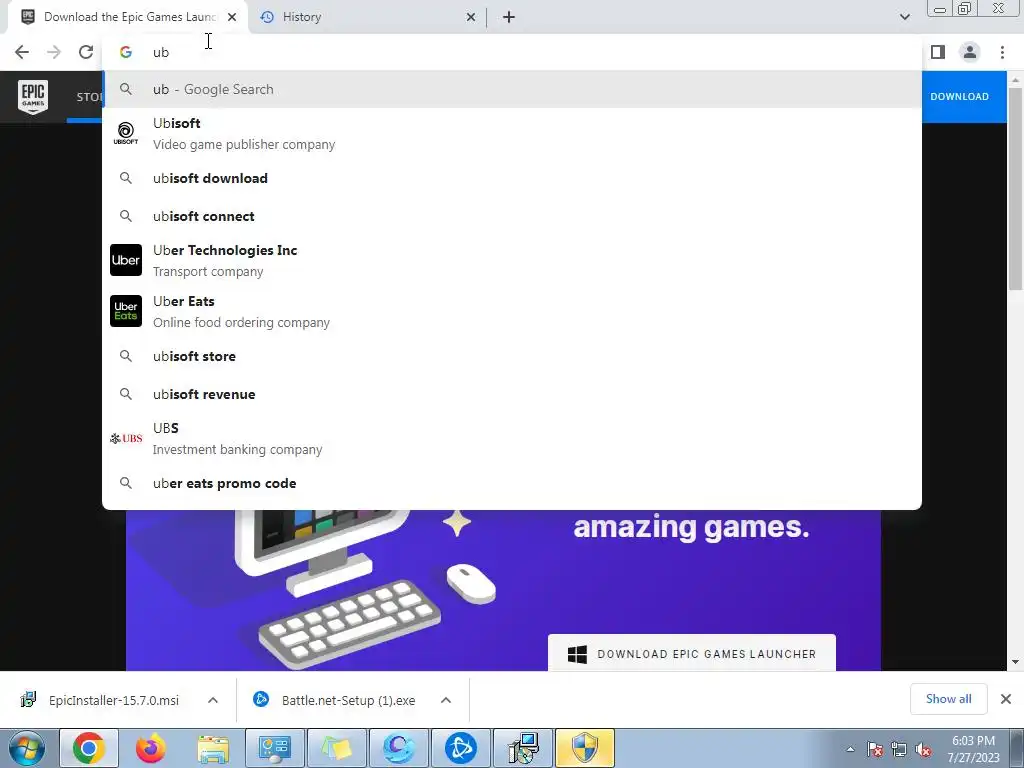Click the Uber Eats logo icon
The height and width of the screenshot is (768, 1024).
(x=126, y=311)
